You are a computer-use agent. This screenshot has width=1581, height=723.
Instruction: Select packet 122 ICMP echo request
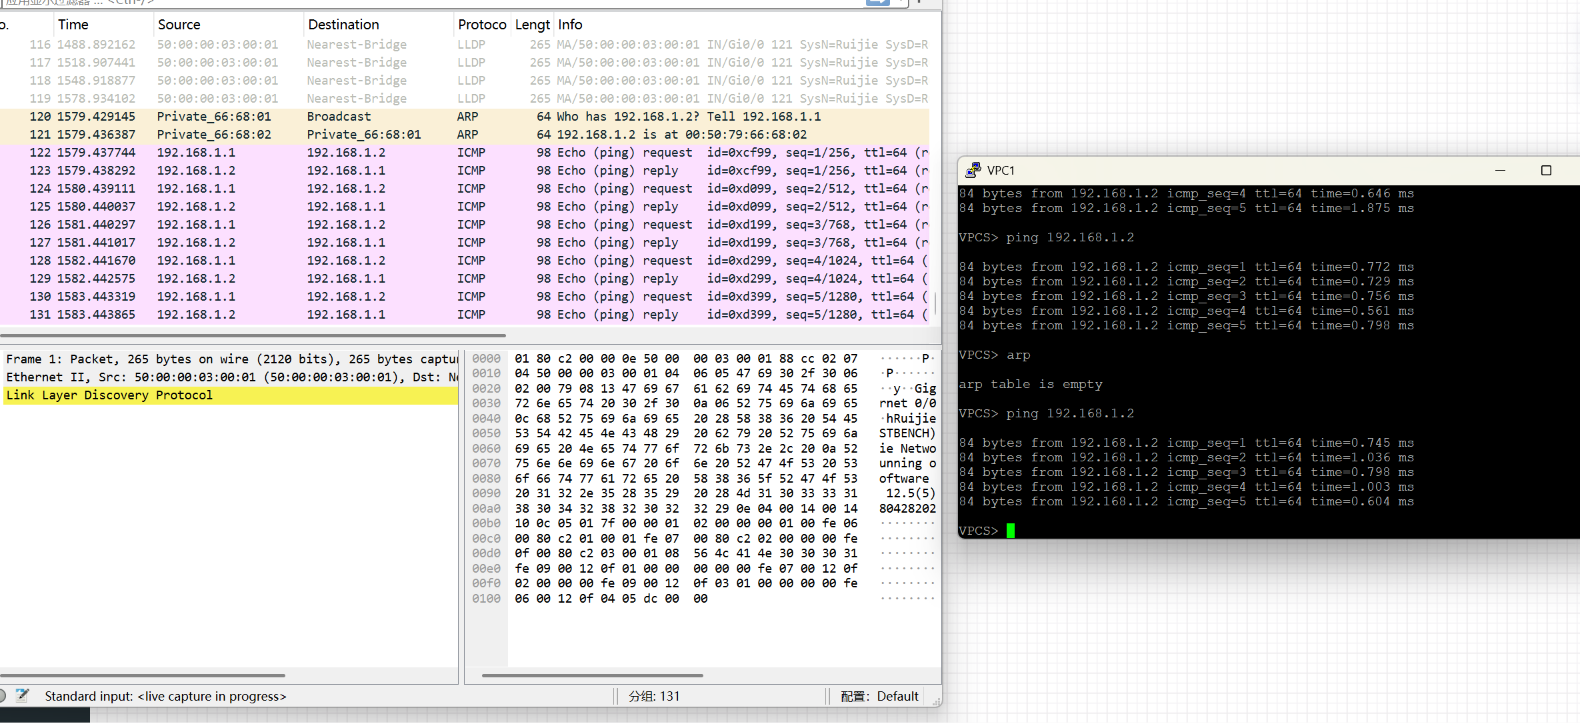pyautogui.click(x=465, y=153)
